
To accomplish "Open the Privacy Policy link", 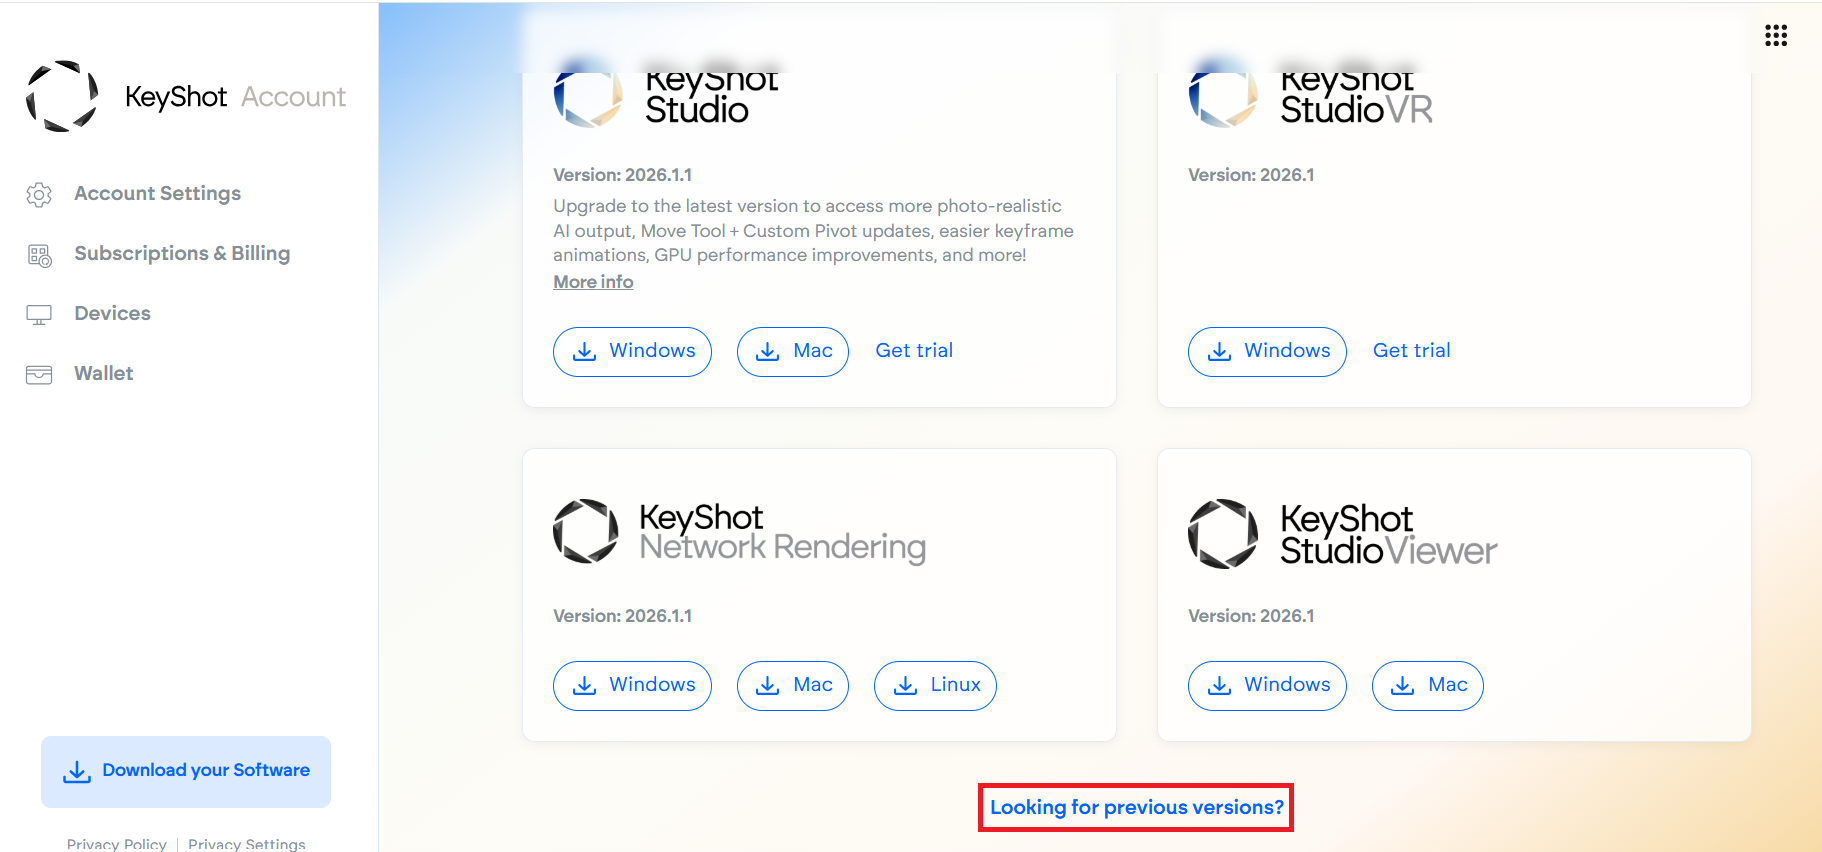I will click(117, 844).
